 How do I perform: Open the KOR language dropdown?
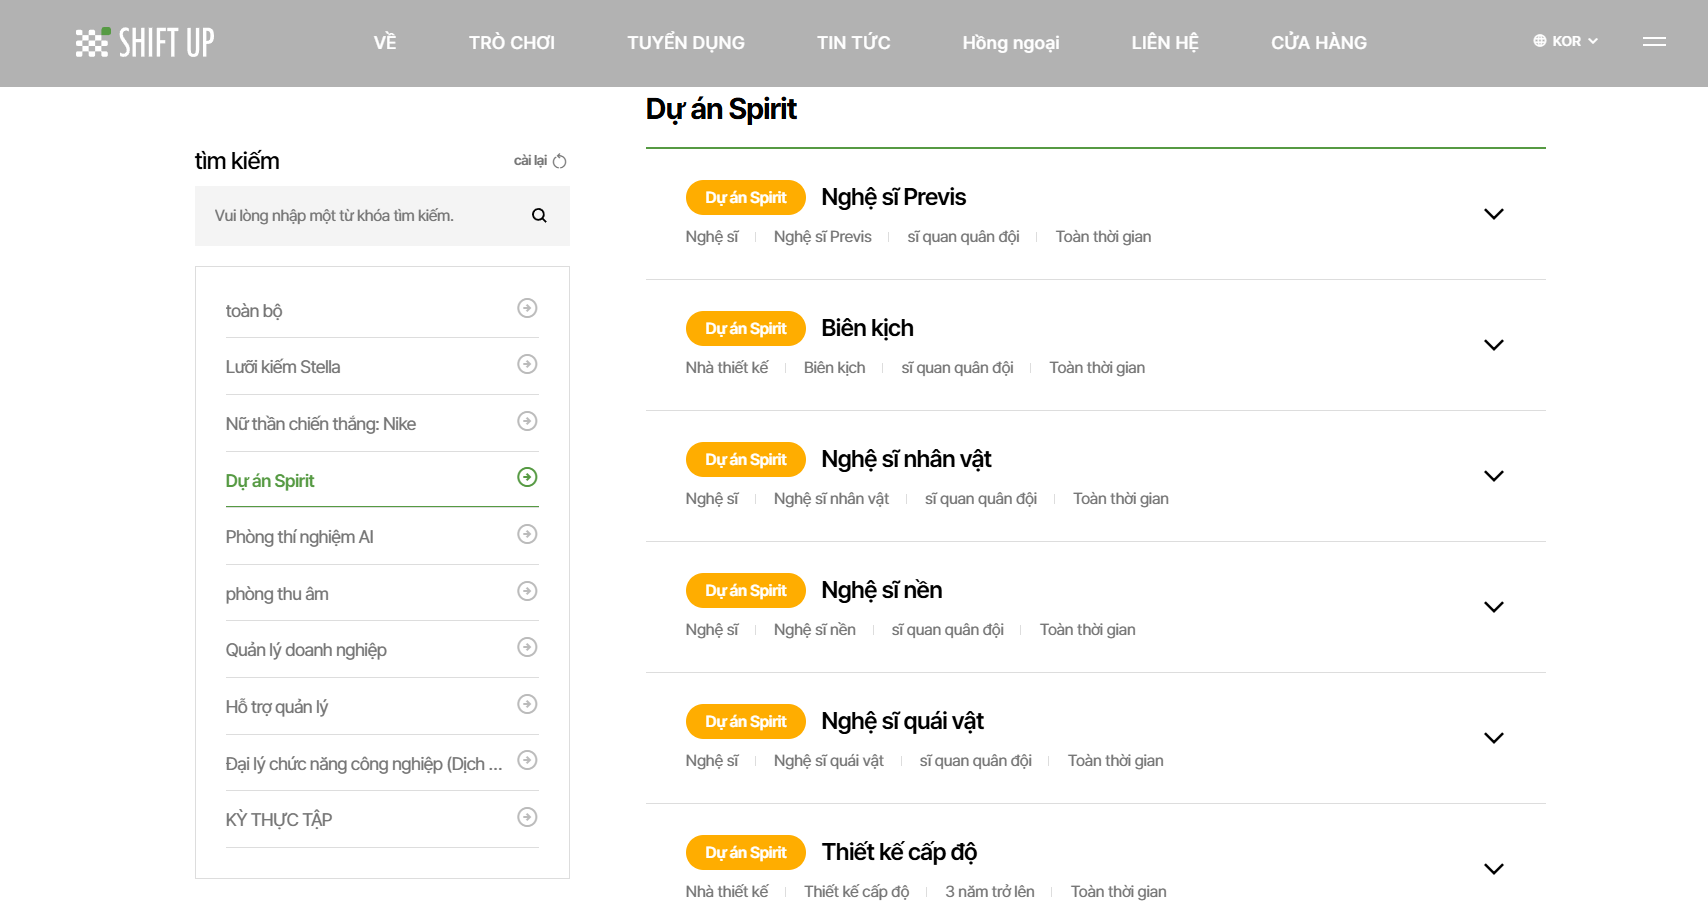1566,42
